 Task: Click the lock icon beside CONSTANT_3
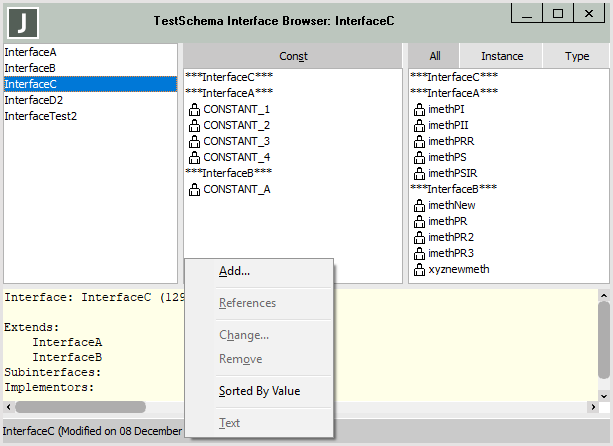[x=194, y=141]
